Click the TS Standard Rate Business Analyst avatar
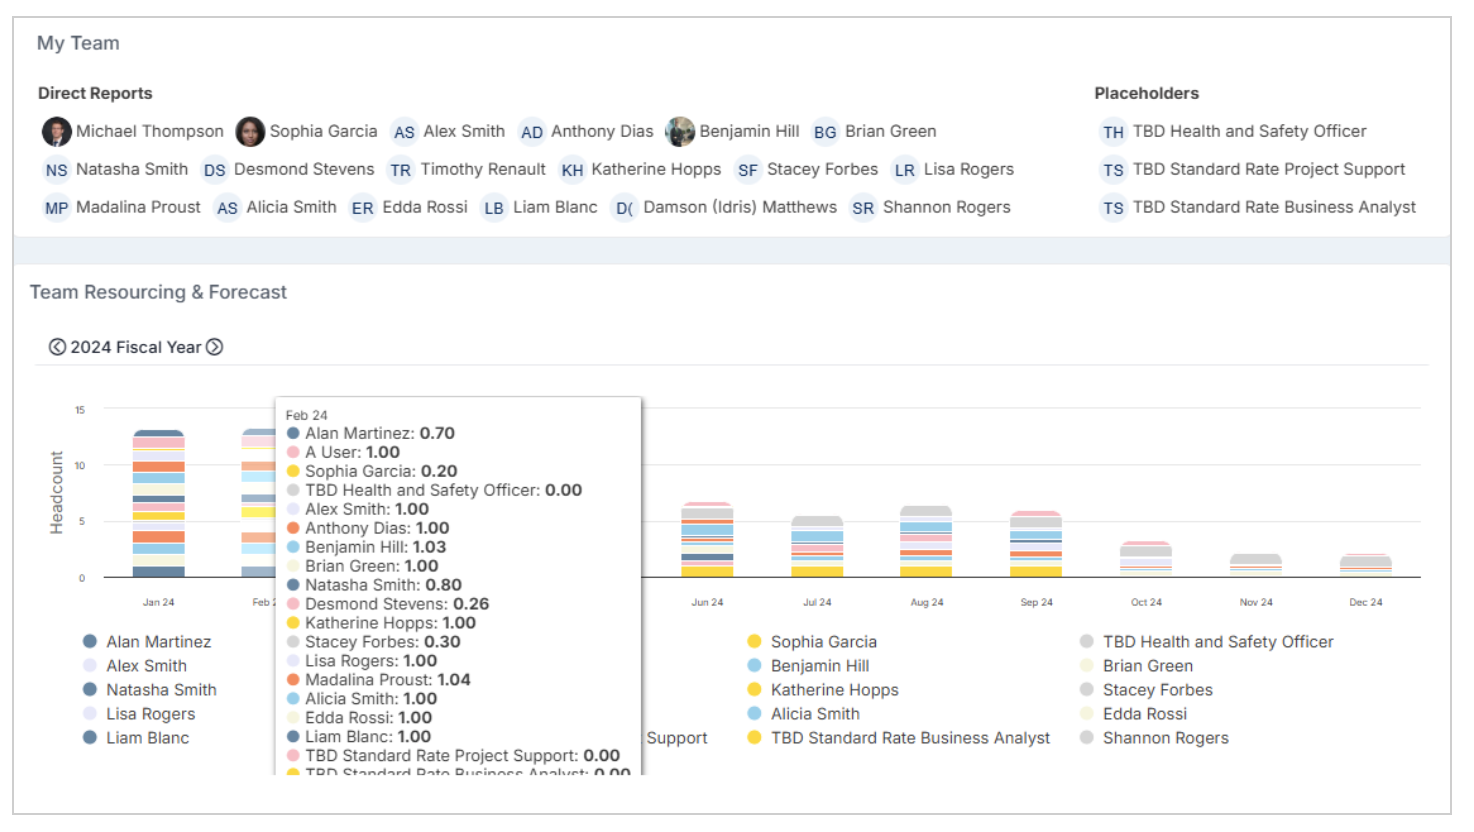 (x=1113, y=208)
